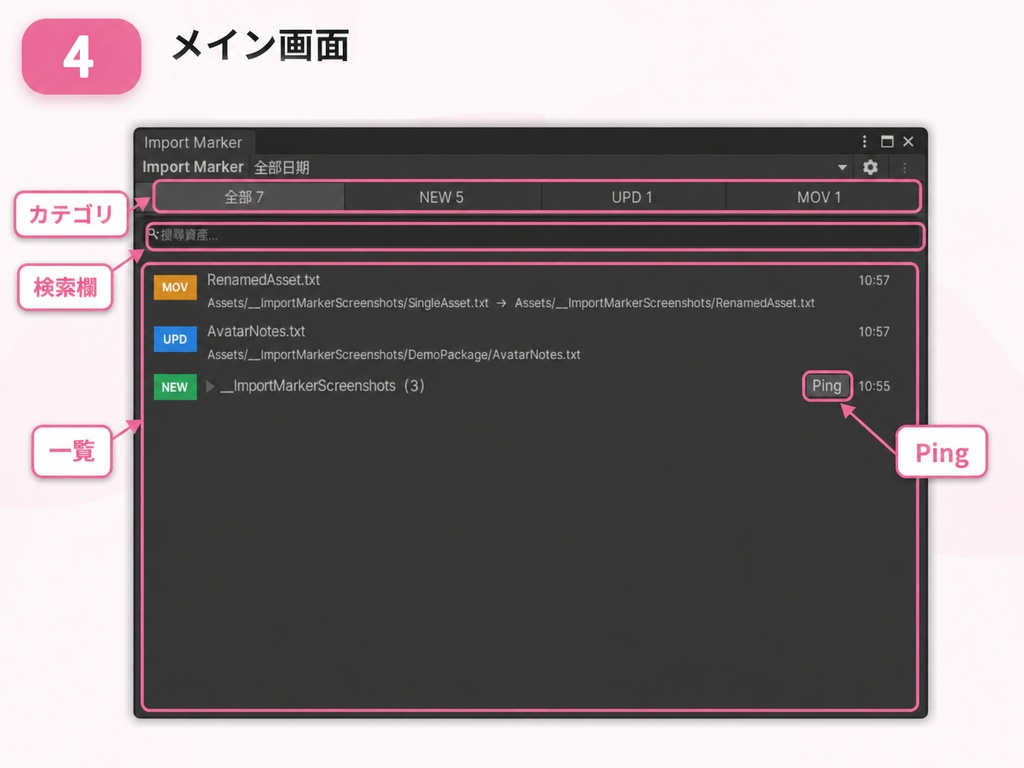
Task: Focus the 搜尋資產 search field
Action: click(x=534, y=236)
